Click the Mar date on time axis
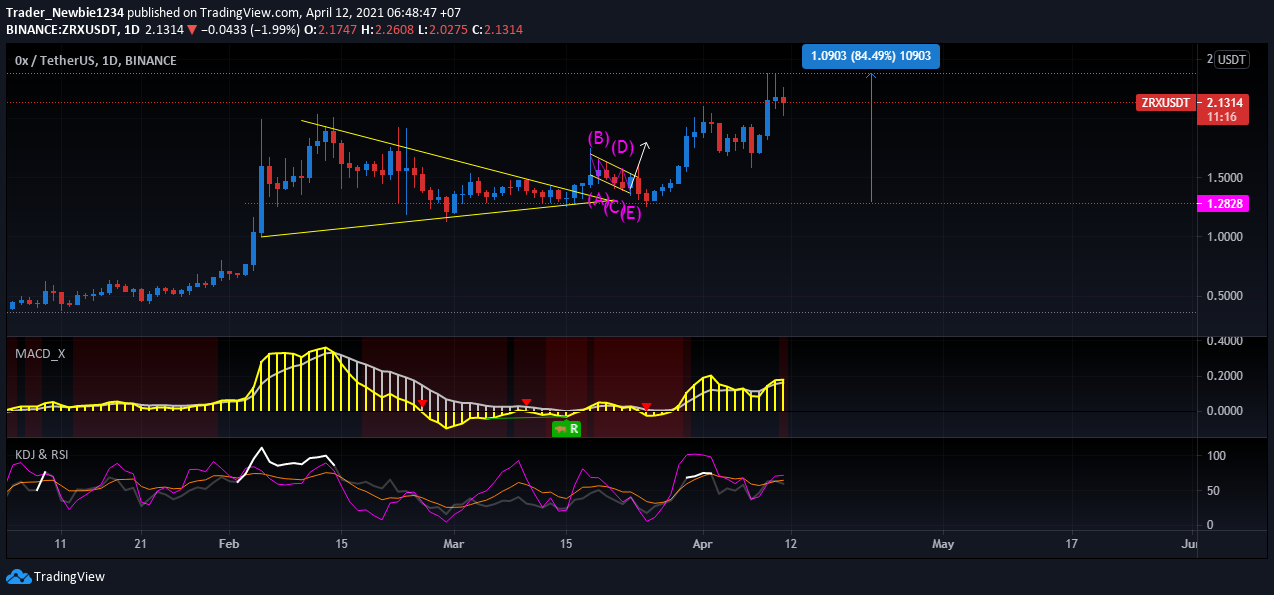Viewport: 1274px width, 595px height. [x=454, y=545]
